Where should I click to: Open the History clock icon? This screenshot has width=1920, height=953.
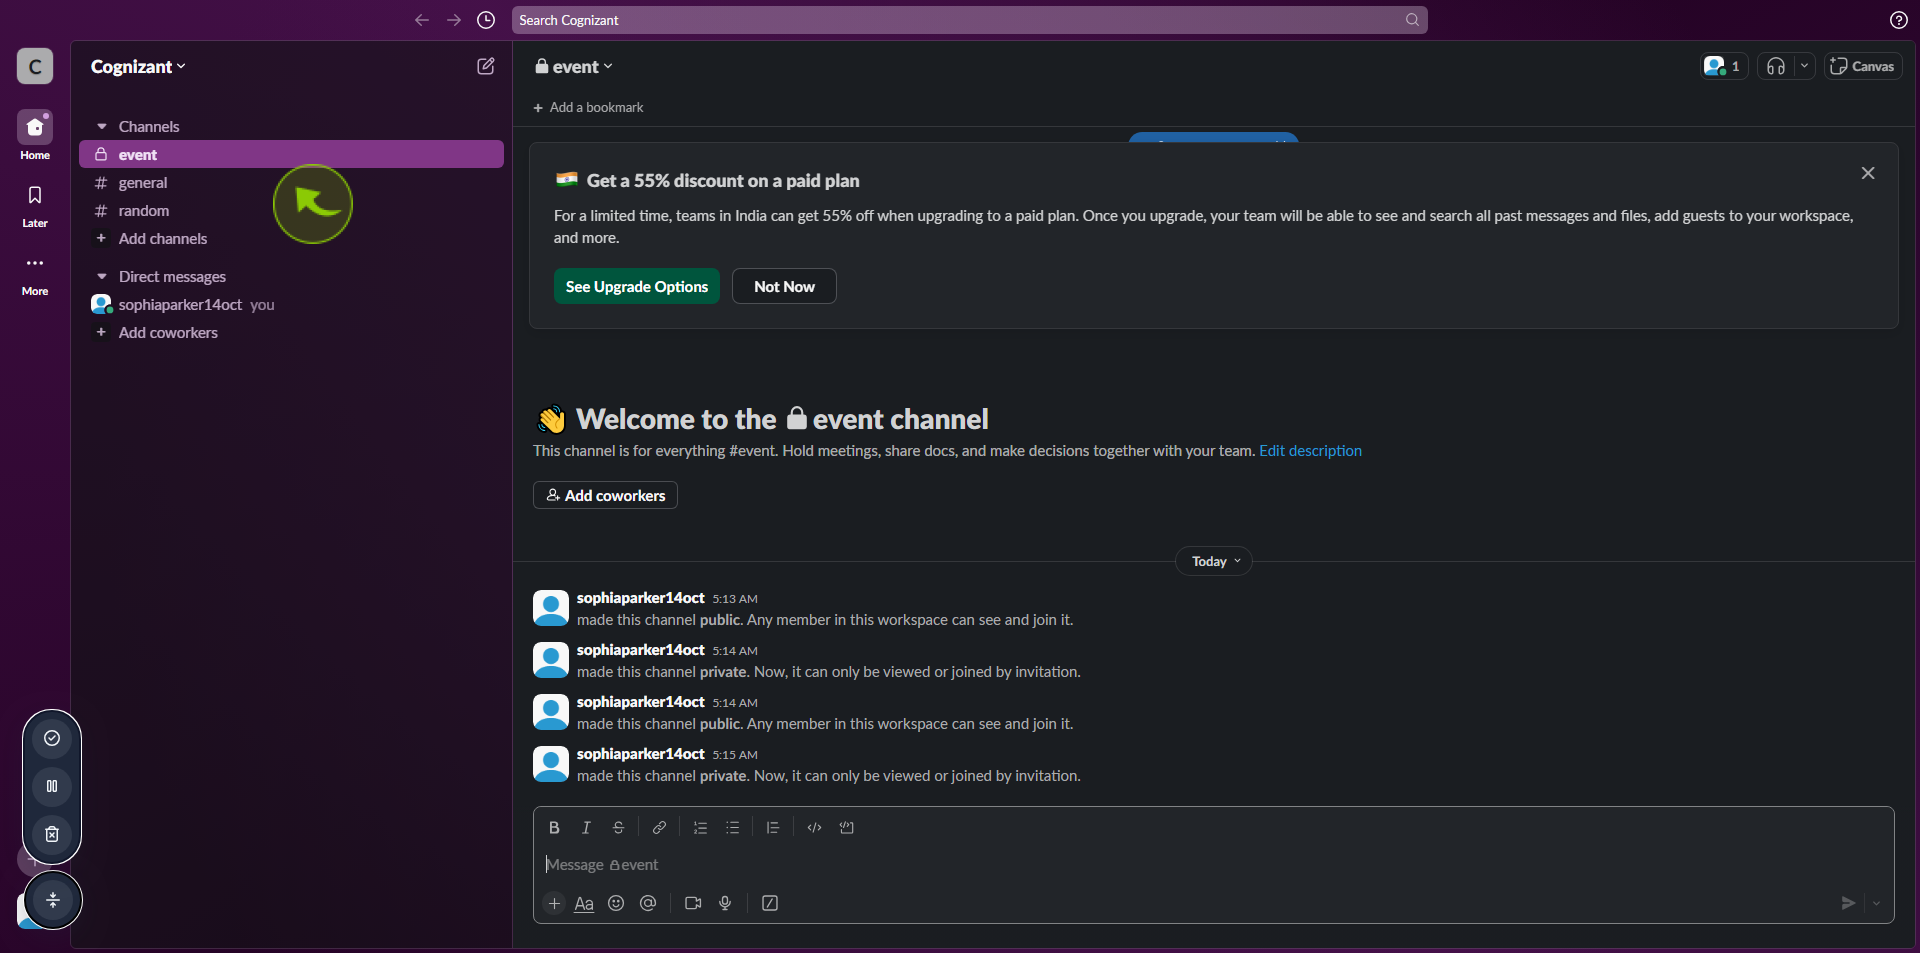486,20
